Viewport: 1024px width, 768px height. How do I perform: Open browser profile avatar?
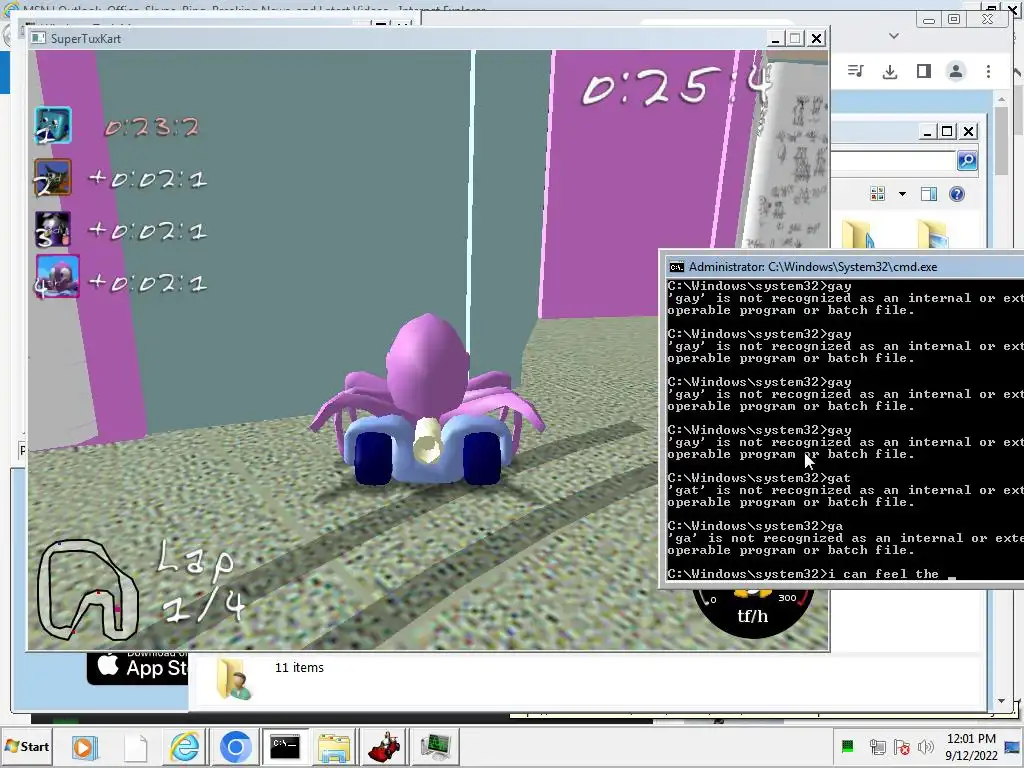point(955,71)
